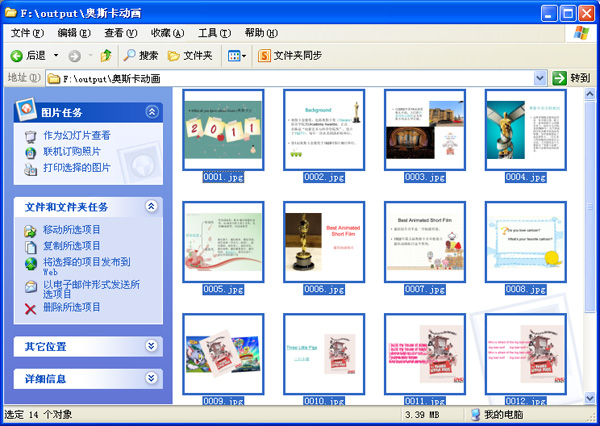Click the red X delete icon

click(30, 309)
